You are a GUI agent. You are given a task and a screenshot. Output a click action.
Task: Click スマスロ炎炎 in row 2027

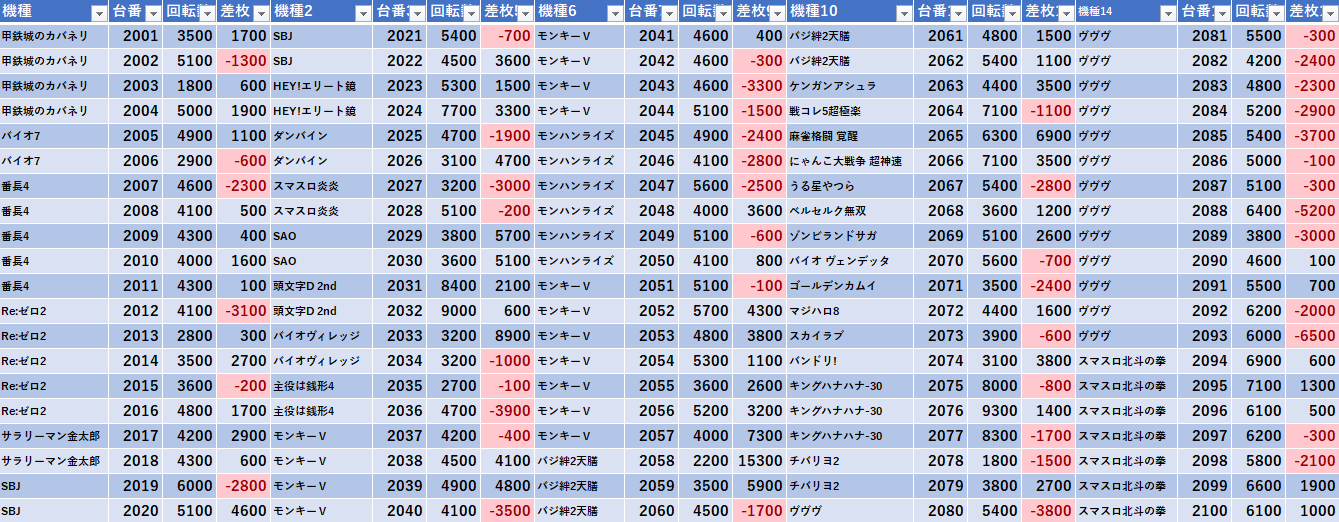coord(322,186)
